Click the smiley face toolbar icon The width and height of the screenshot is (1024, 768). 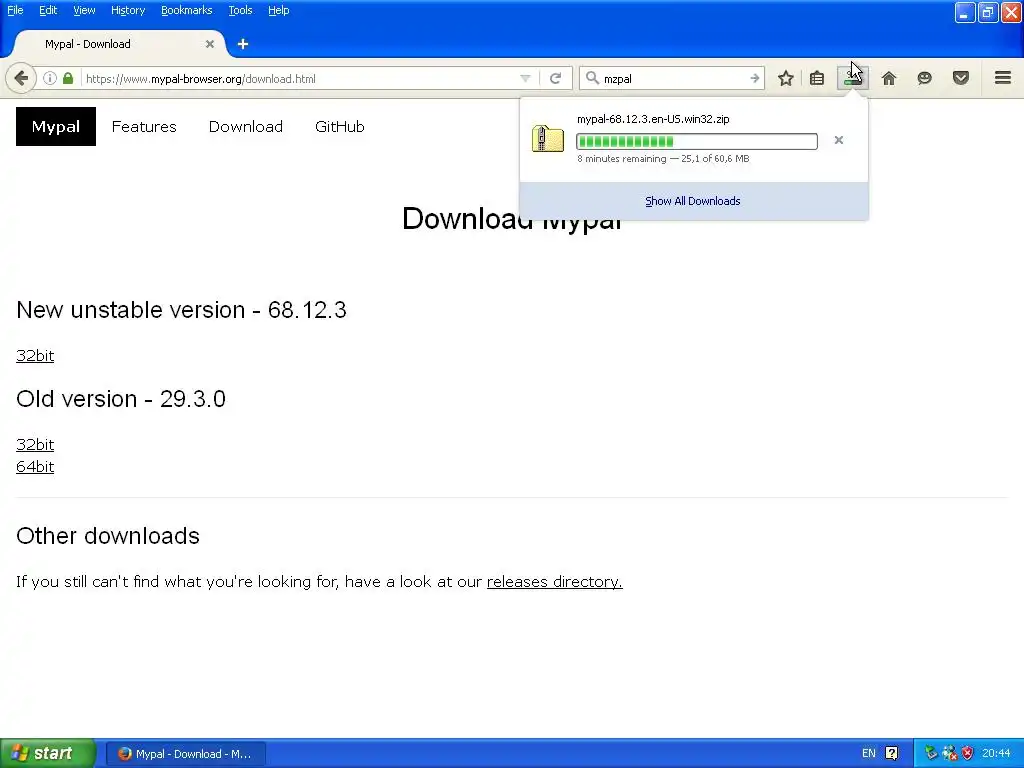924,78
